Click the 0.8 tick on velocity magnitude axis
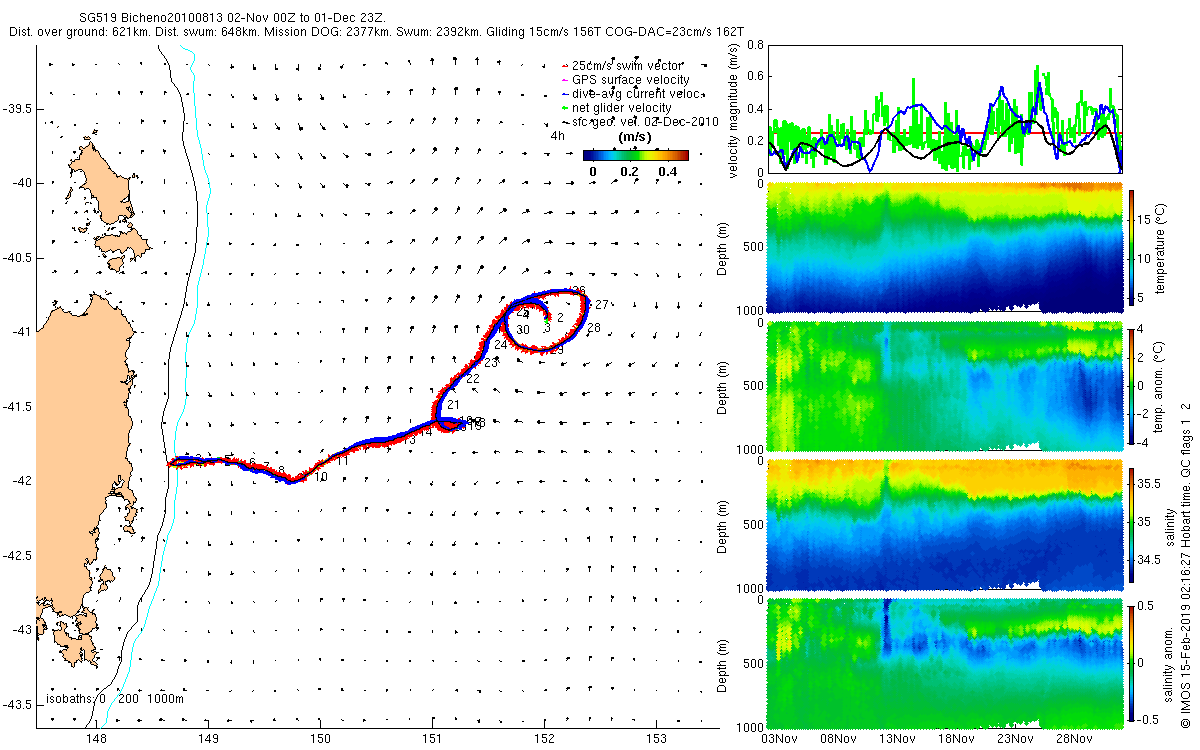This screenshot has height=750, width=1200. [x=755, y=45]
